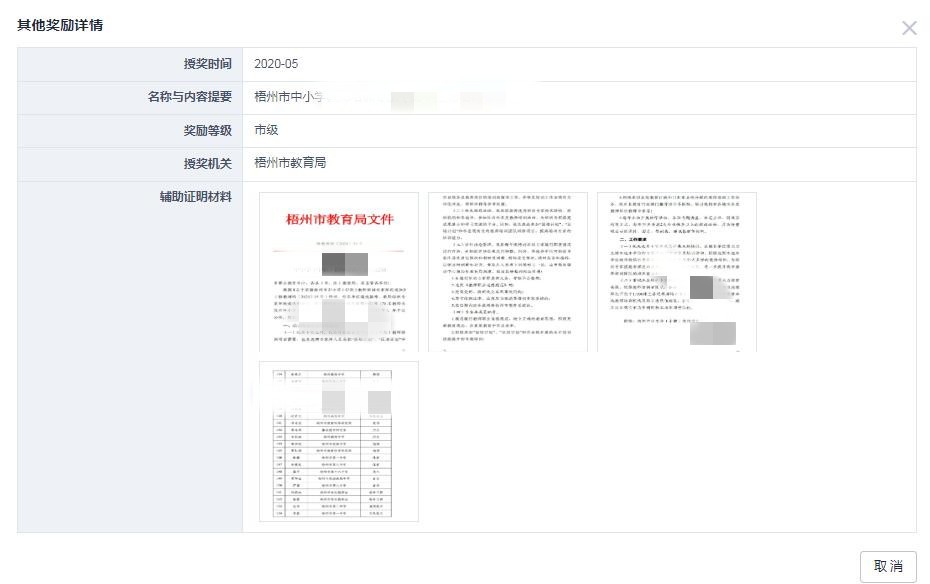Open the third document page thumbnail

pos(677,272)
